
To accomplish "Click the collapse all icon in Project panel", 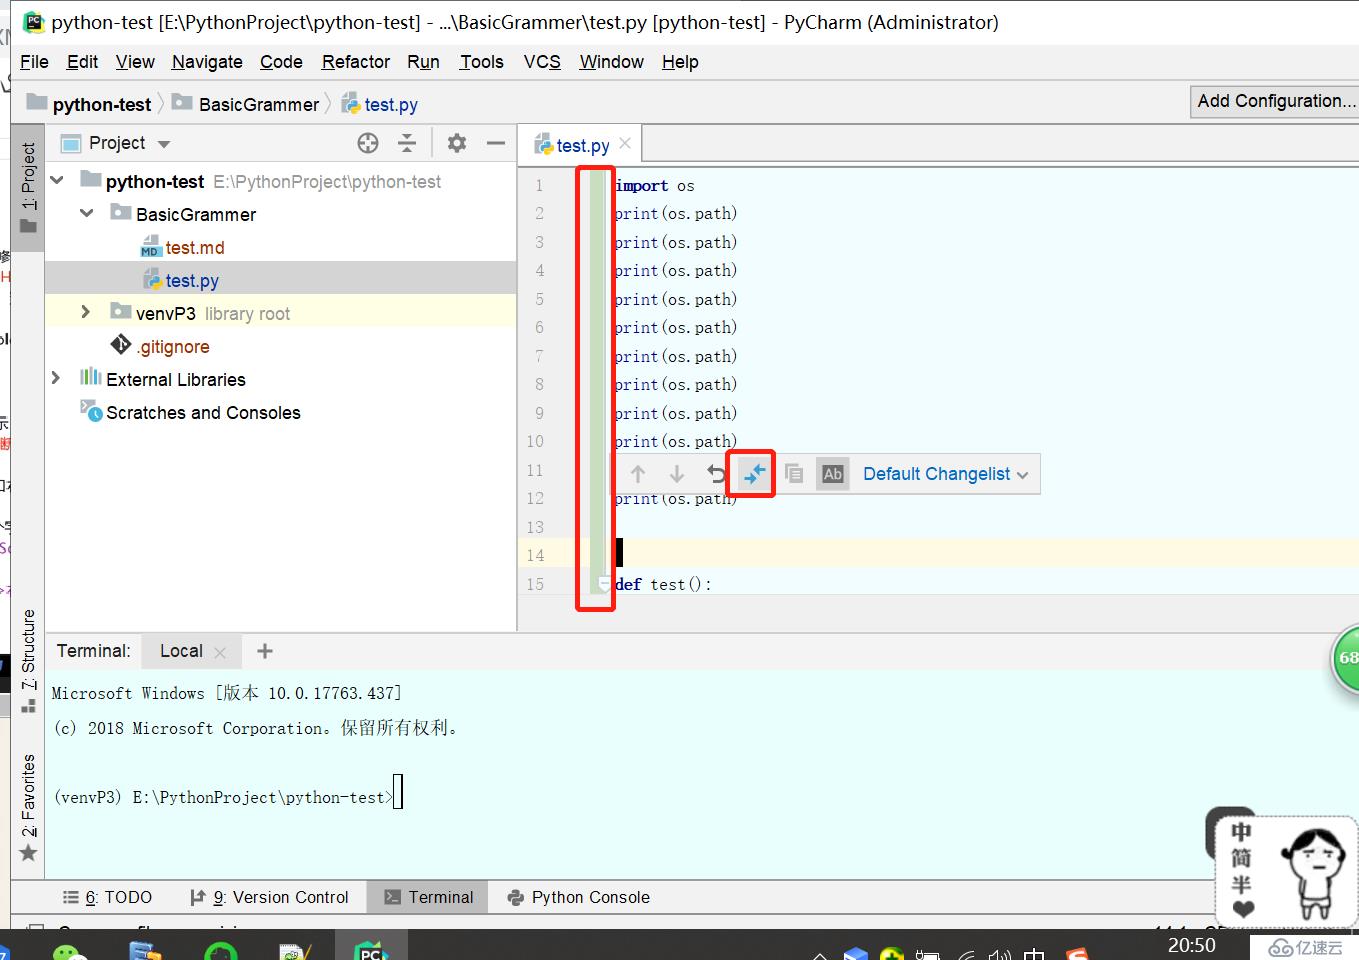I will pyautogui.click(x=407, y=143).
